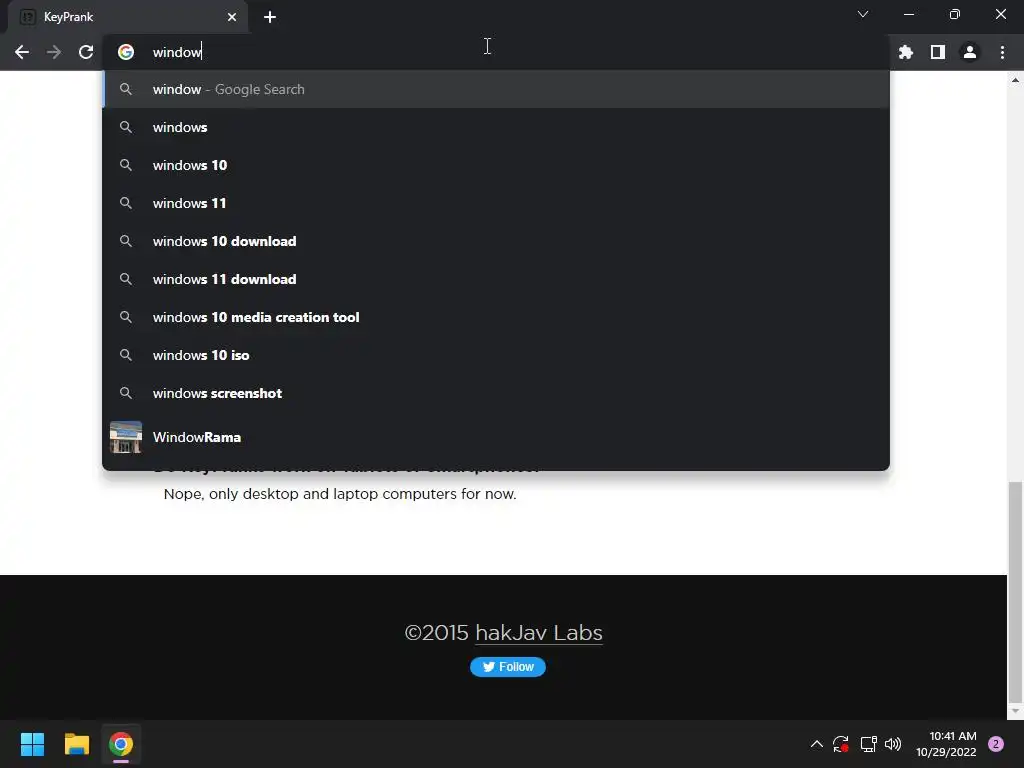1024x768 pixels.
Task: Open the volume speaker icon
Action: click(893, 744)
